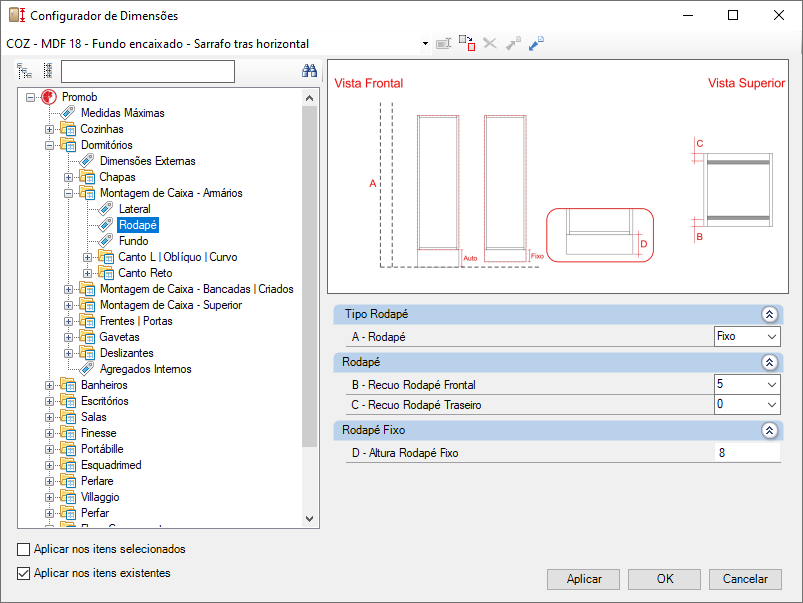Click the folder icon beside Gavetas
The width and height of the screenshot is (803, 603).
click(x=87, y=337)
